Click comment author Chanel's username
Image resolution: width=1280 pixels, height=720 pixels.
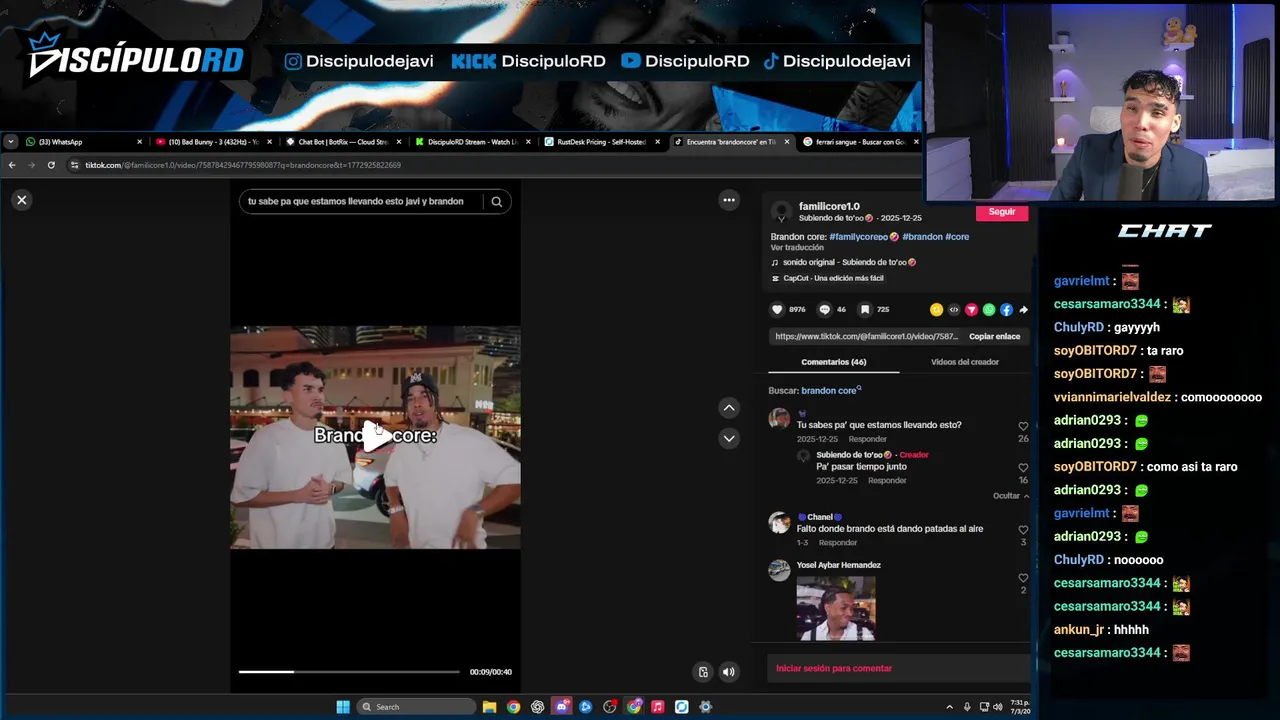pyautogui.click(x=820, y=517)
